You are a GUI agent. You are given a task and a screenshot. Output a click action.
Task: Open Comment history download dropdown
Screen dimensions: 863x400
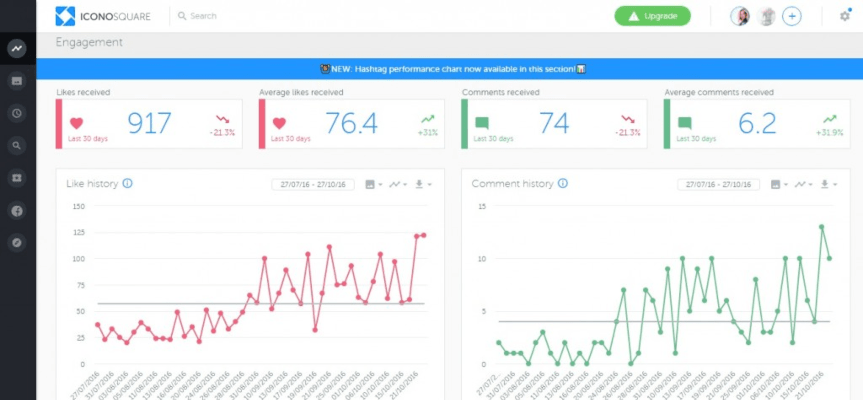click(x=828, y=185)
